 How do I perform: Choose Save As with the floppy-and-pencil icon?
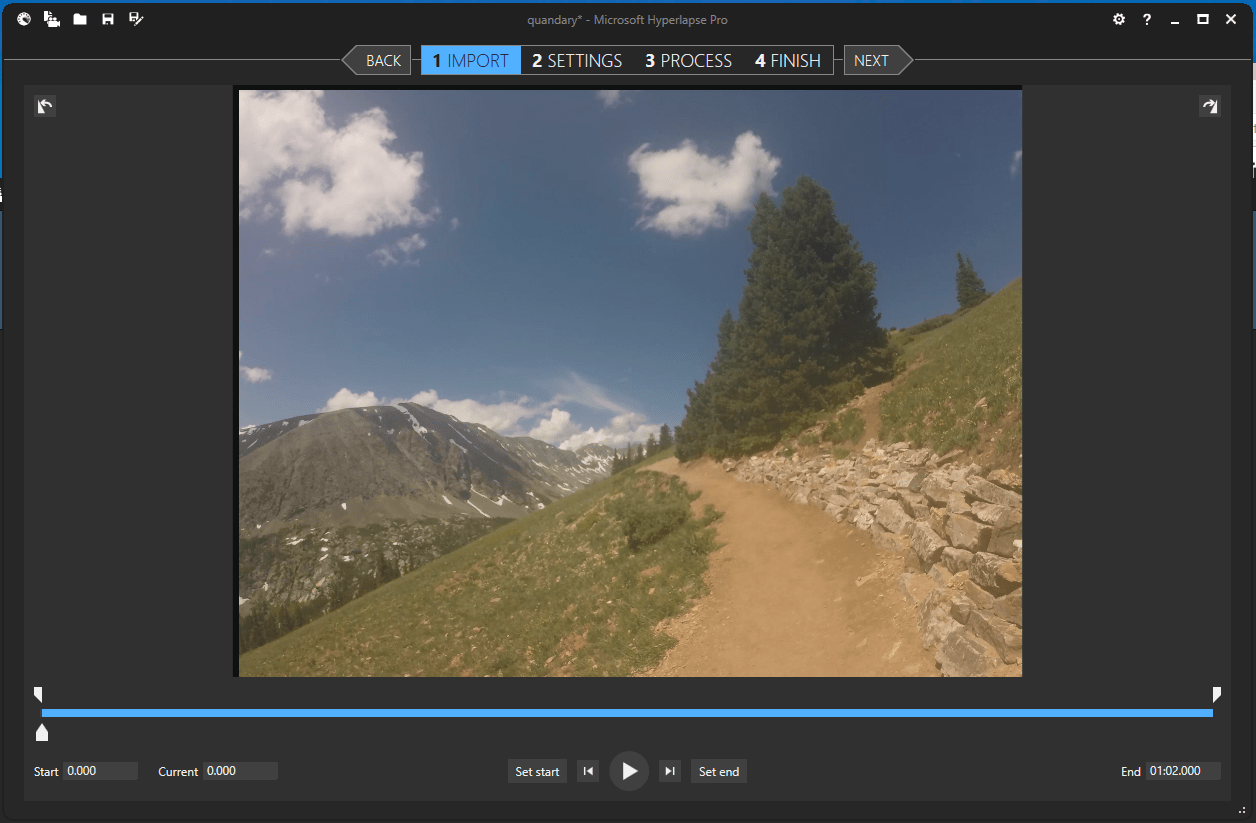[x=137, y=19]
